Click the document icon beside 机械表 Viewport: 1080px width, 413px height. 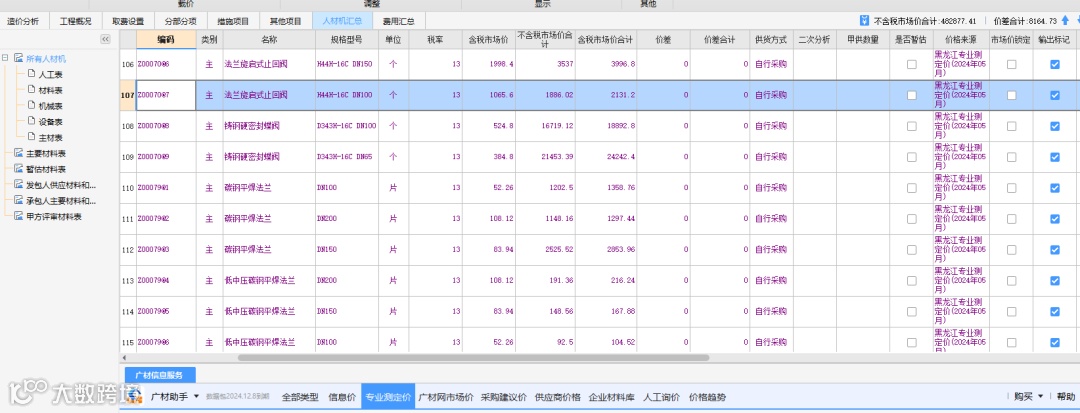click(31, 105)
